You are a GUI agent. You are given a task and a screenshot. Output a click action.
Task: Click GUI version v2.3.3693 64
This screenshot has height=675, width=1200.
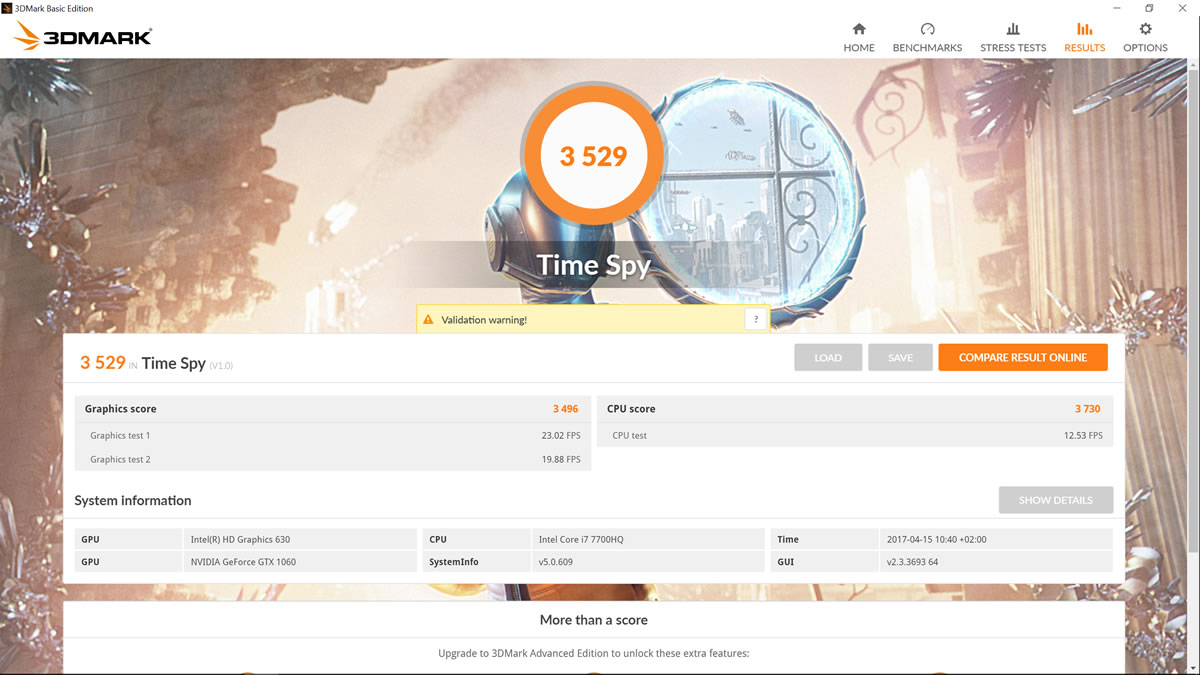(996, 562)
